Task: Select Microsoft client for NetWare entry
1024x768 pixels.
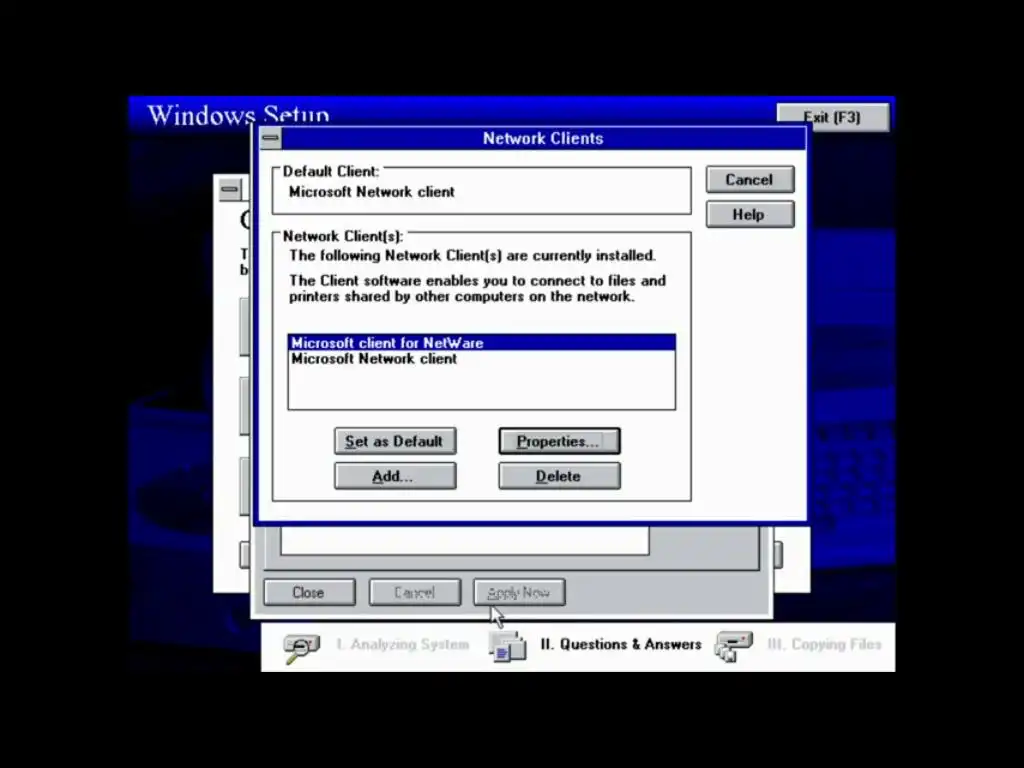Action: tap(481, 343)
